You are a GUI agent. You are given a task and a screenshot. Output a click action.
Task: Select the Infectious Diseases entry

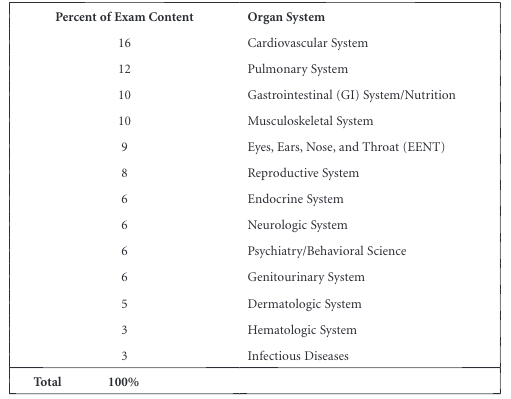click(298, 356)
